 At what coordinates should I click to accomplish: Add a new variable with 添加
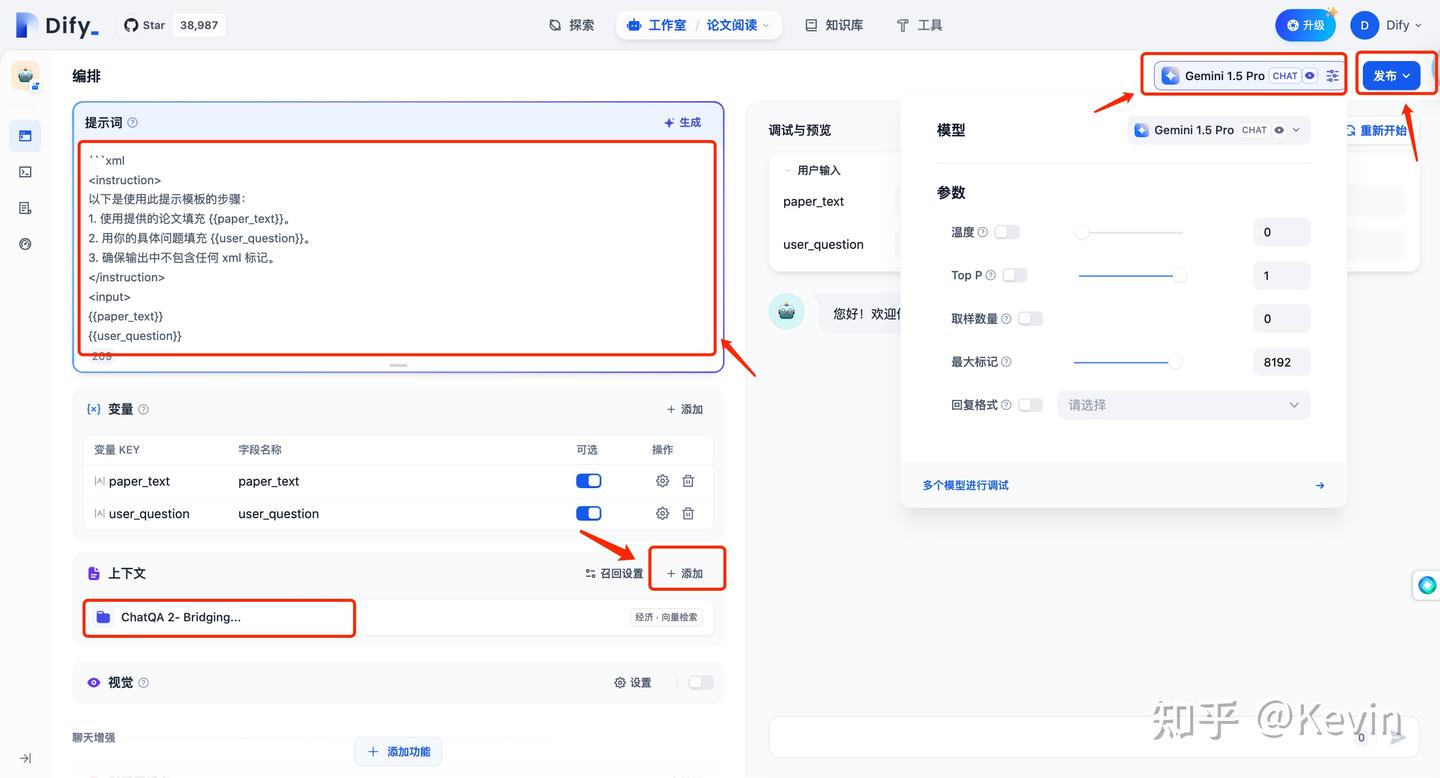[685, 409]
